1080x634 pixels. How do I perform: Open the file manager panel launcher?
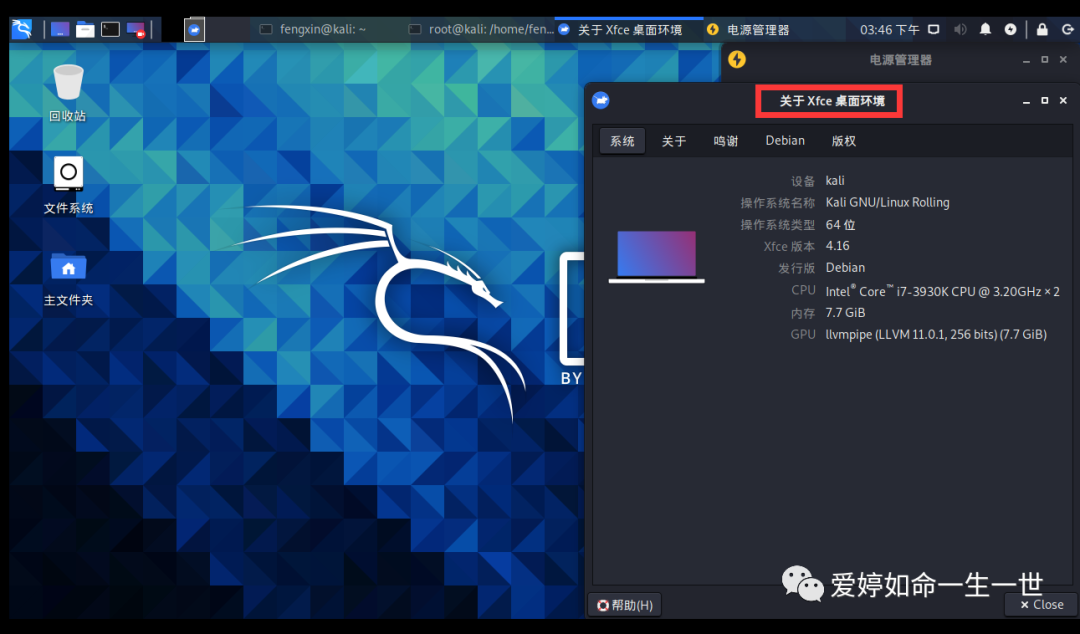click(85, 30)
